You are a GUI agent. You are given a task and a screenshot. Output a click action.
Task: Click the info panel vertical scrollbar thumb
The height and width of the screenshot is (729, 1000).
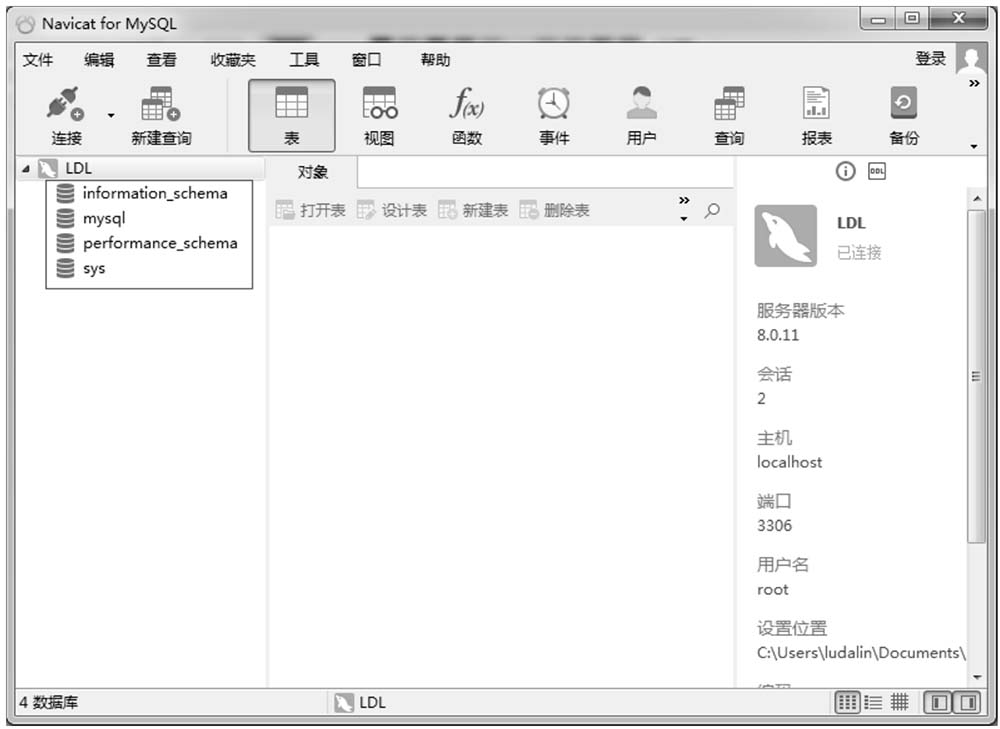click(x=976, y=376)
